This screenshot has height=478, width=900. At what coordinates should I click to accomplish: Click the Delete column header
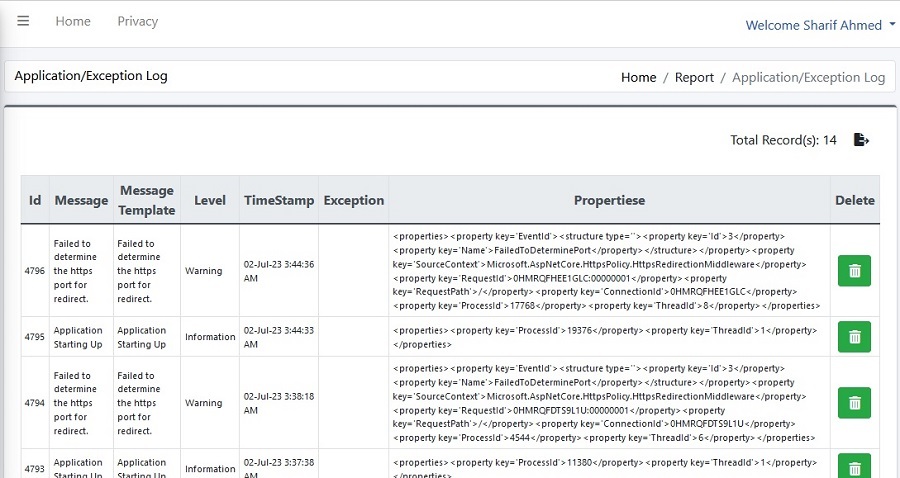pos(855,200)
